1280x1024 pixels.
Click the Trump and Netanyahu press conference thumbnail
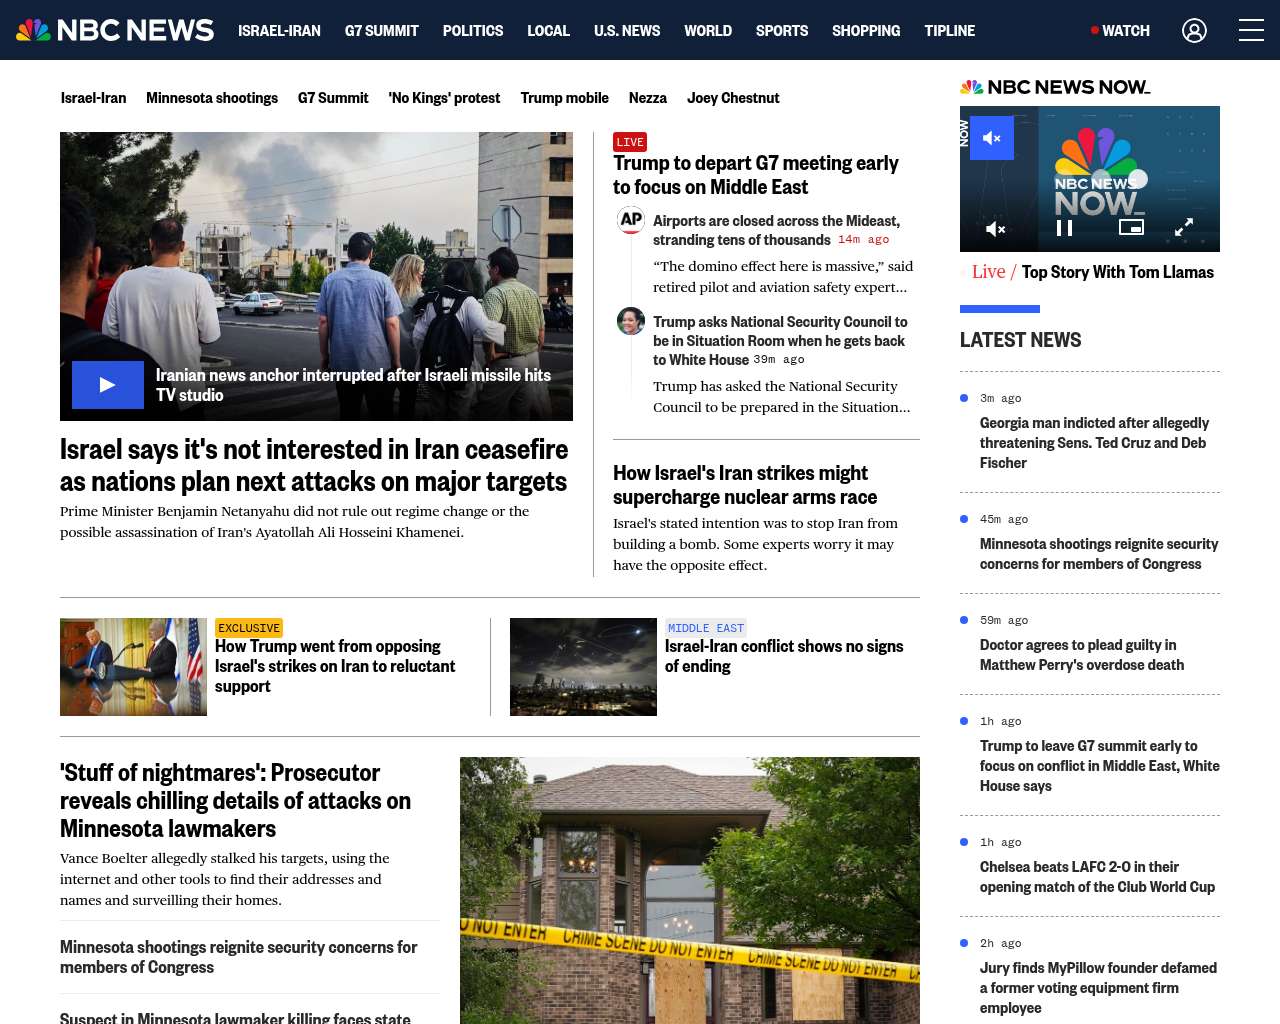tap(133, 667)
